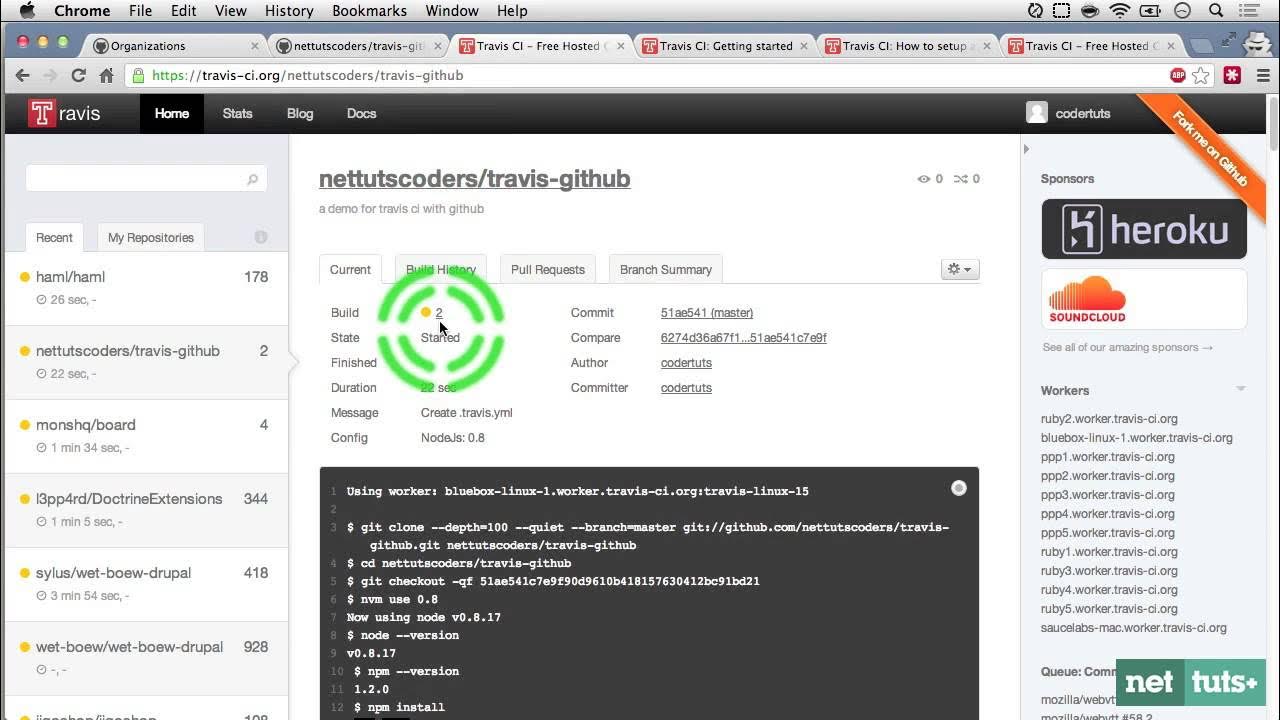Switch to the Build History tab
The height and width of the screenshot is (720, 1280).
click(x=441, y=269)
